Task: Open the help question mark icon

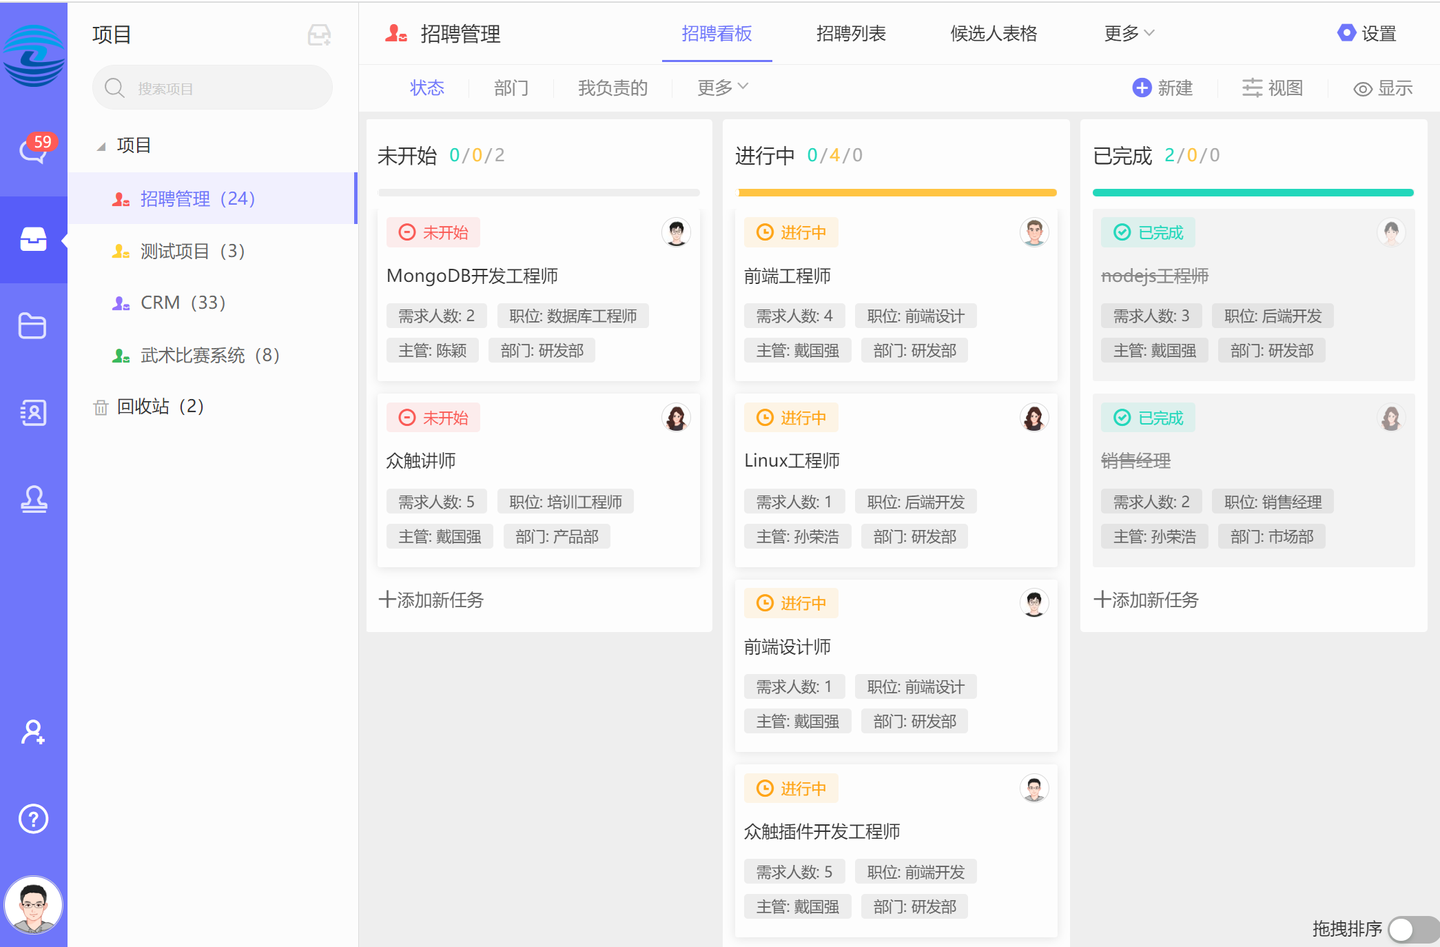Action: click(33, 818)
